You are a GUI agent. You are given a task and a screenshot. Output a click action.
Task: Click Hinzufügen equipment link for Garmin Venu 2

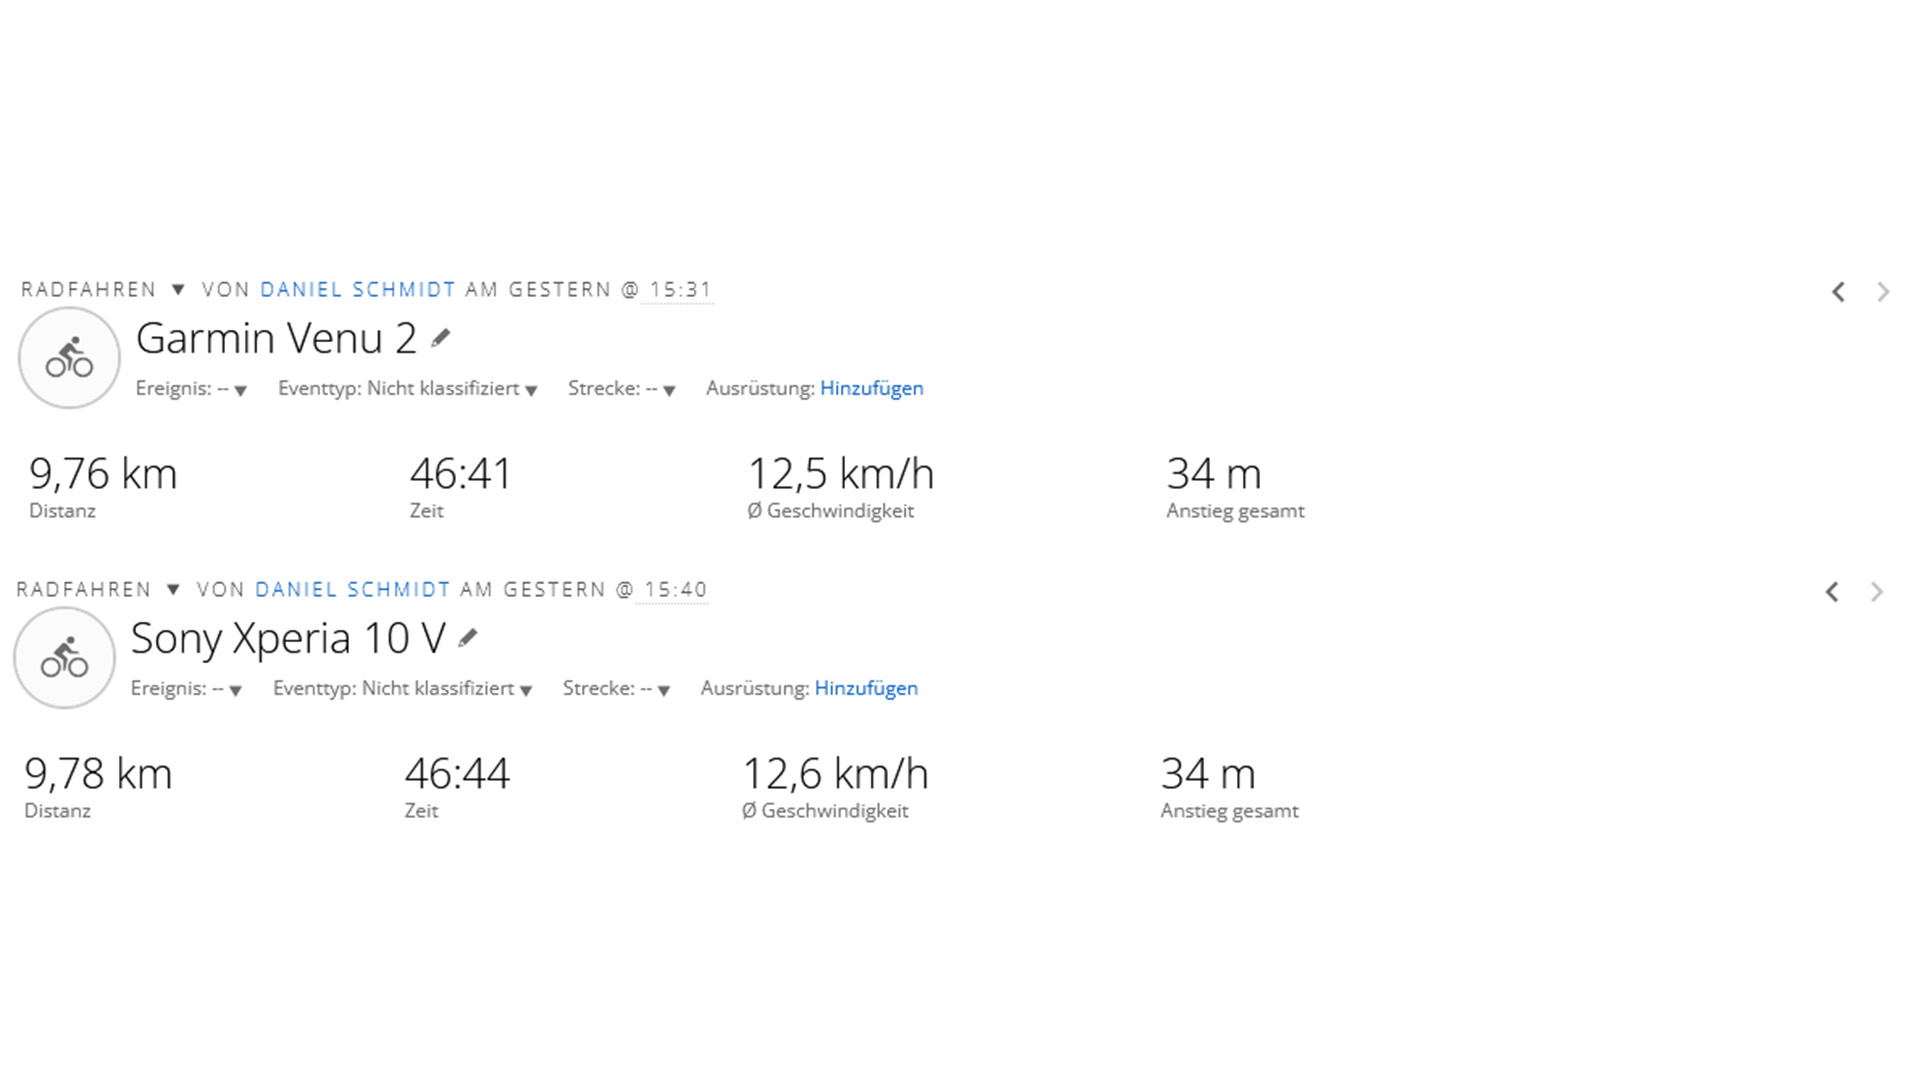tap(872, 388)
